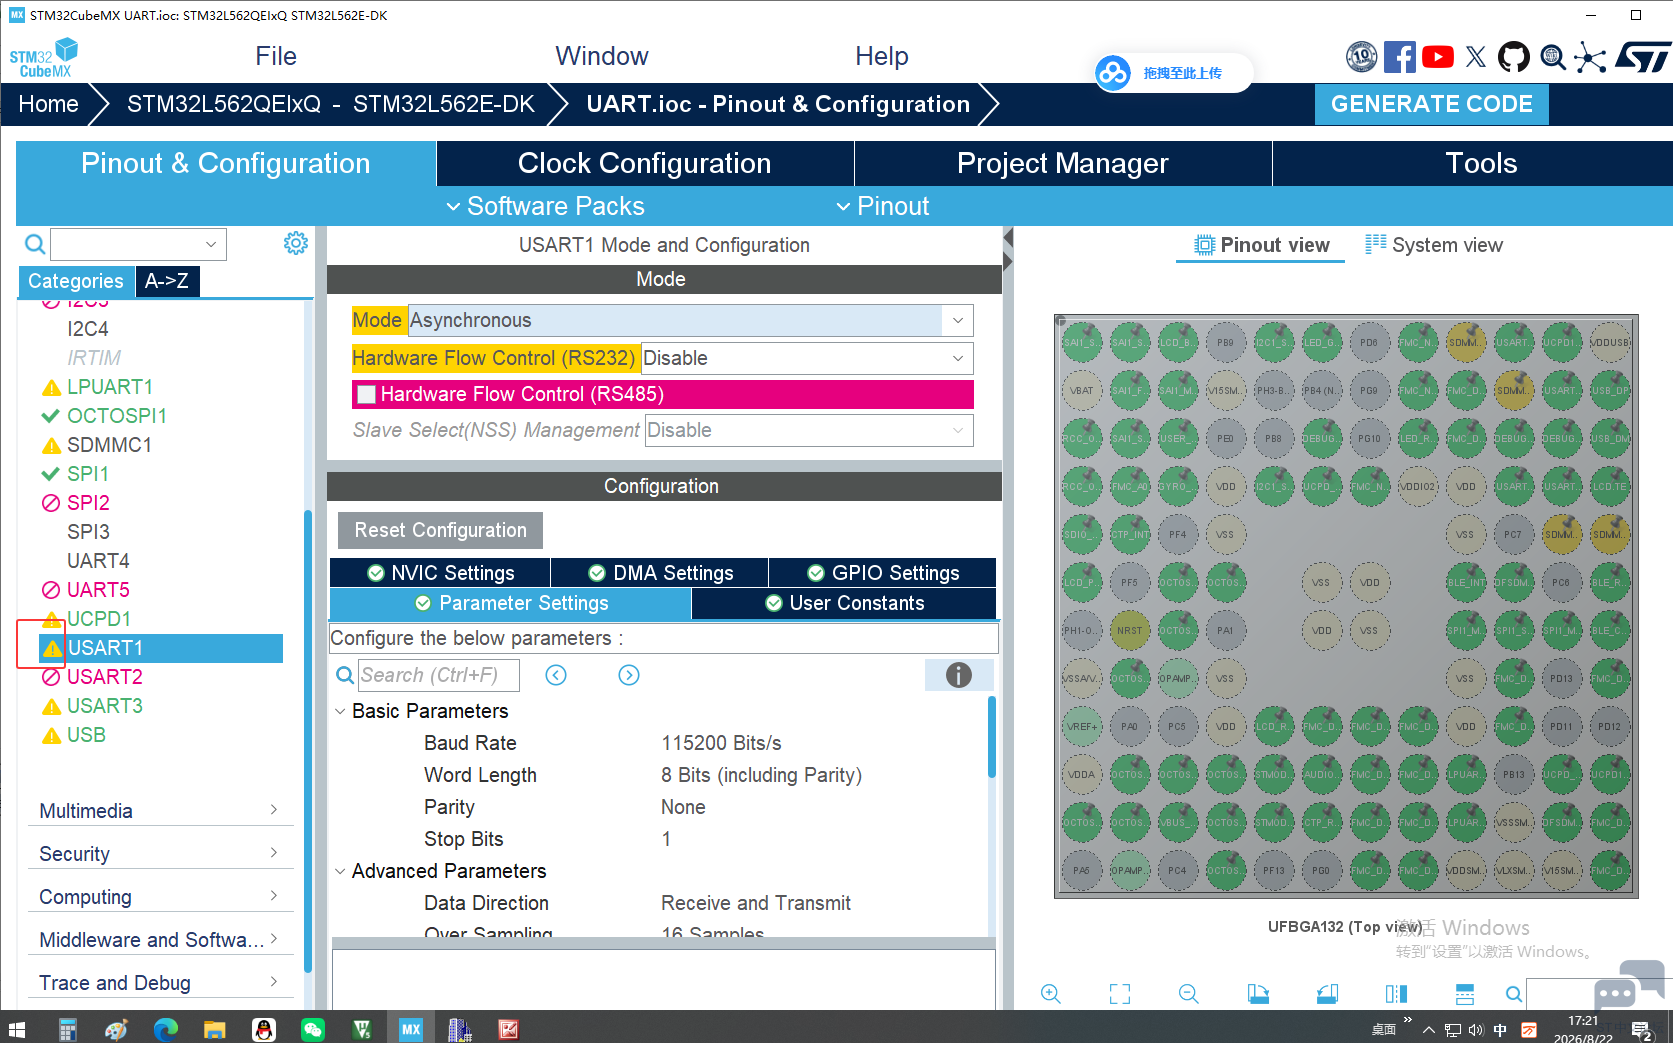
Task: Expand the Pinout dropdown menu
Action: point(883,206)
